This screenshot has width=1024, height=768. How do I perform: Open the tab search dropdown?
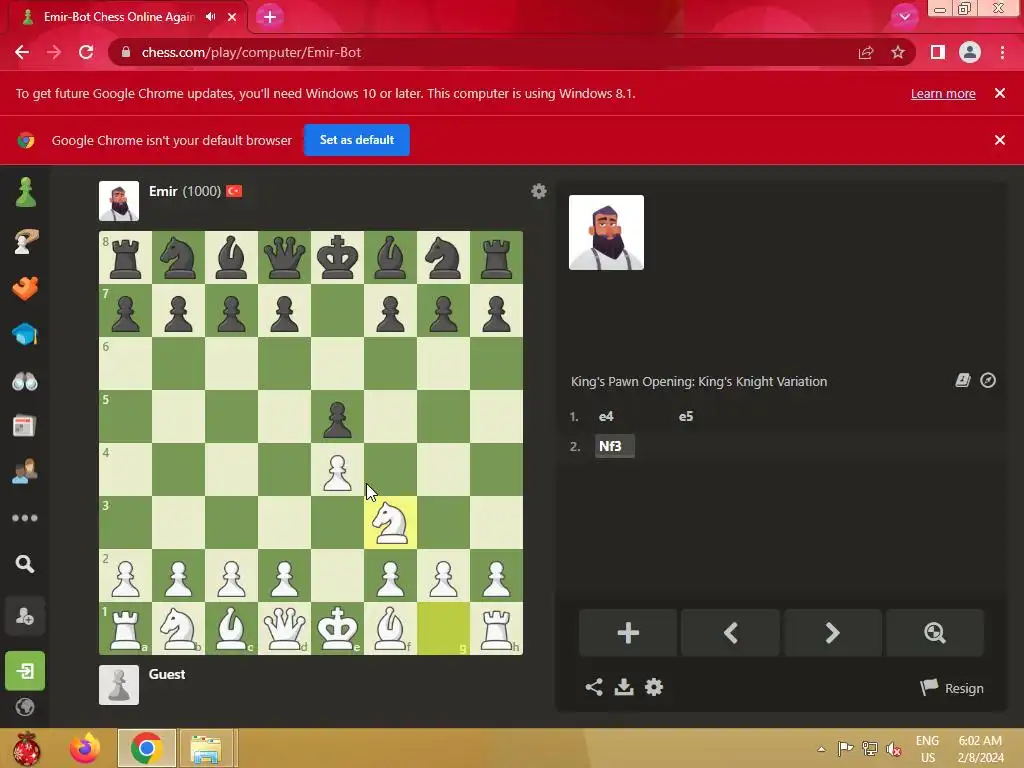coord(904,17)
